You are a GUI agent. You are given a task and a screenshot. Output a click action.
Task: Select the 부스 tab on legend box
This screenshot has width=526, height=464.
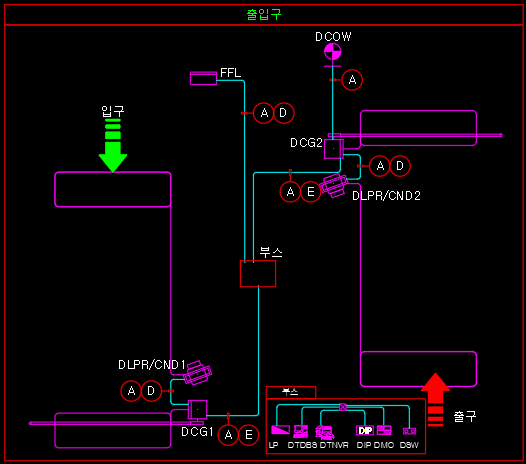291,392
